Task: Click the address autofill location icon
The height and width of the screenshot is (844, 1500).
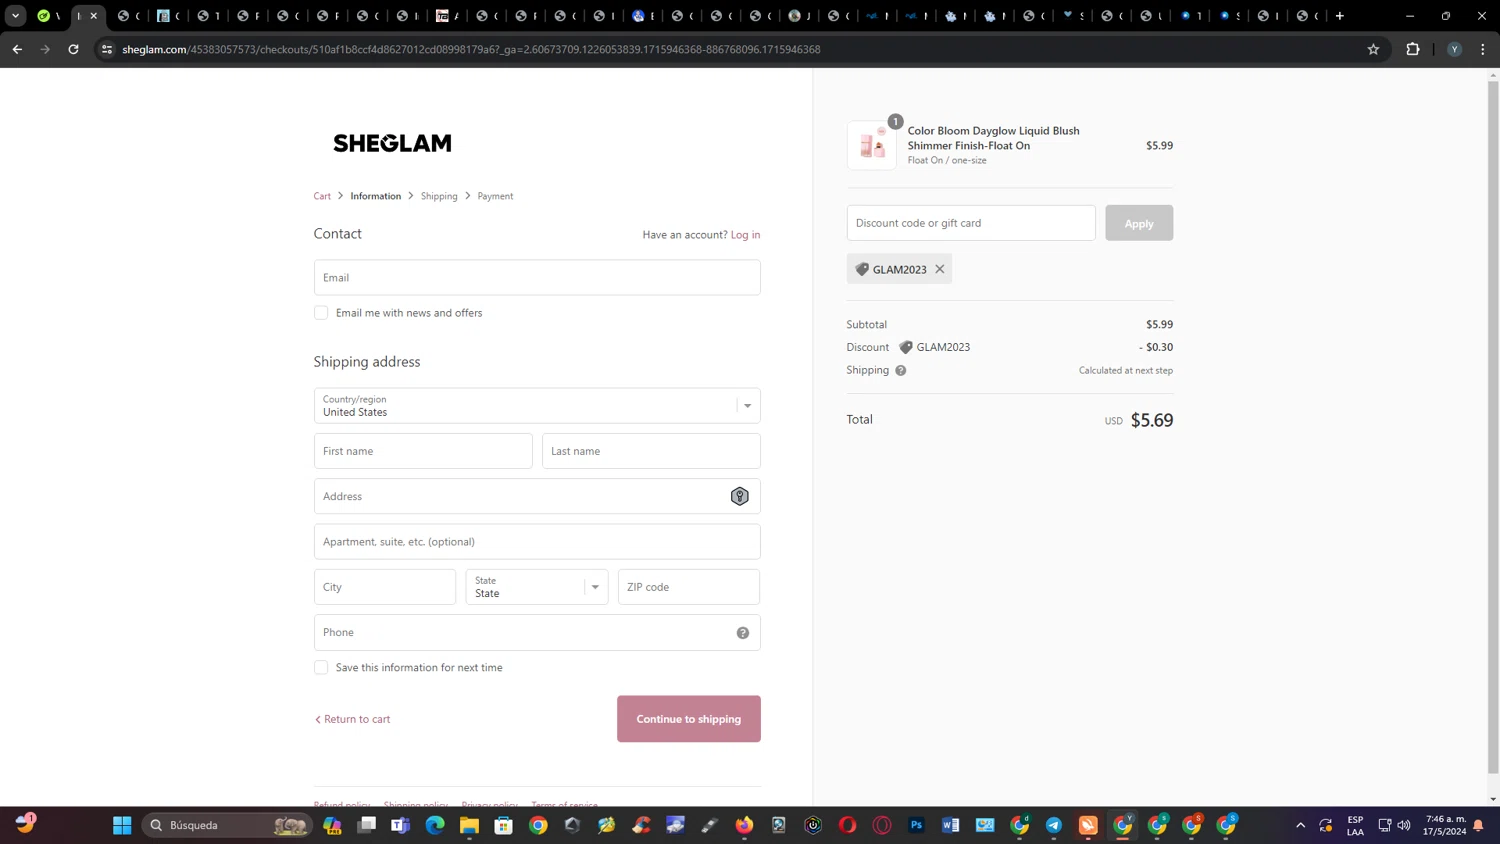Action: coord(740,496)
